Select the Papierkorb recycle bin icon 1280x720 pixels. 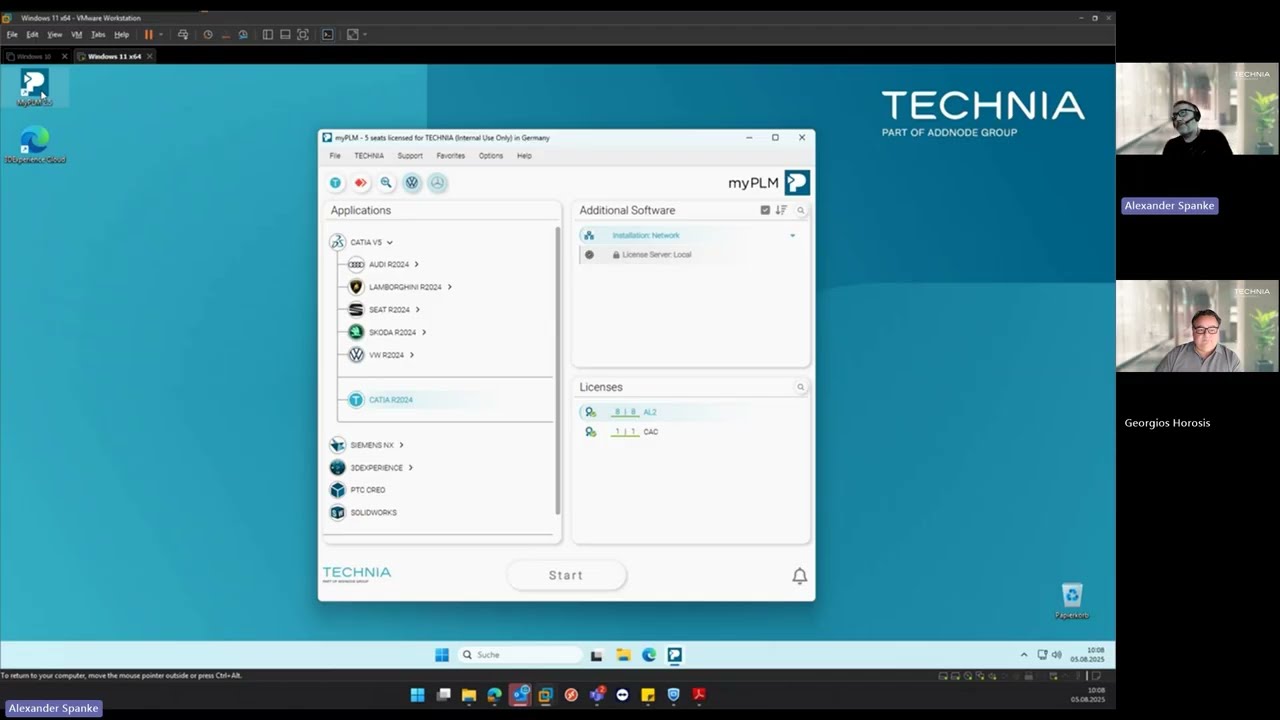(x=1072, y=601)
